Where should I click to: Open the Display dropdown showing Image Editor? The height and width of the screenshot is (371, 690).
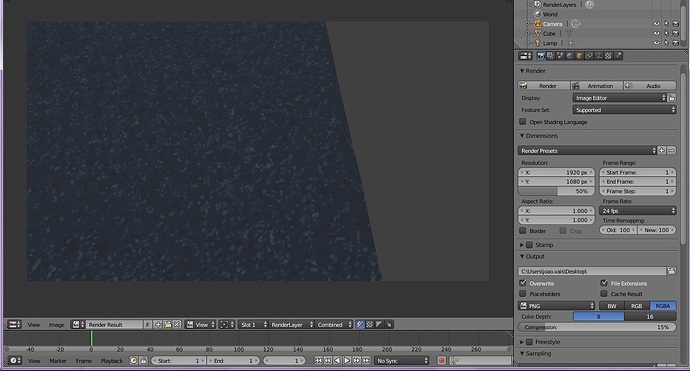pyautogui.click(x=620, y=98)
